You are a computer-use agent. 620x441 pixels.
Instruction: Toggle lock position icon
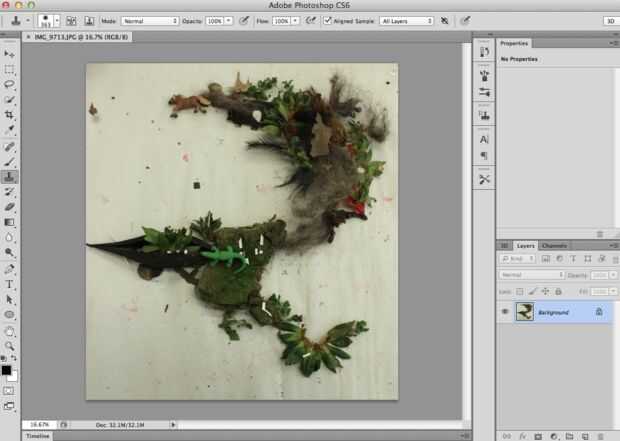coord(545,291)
